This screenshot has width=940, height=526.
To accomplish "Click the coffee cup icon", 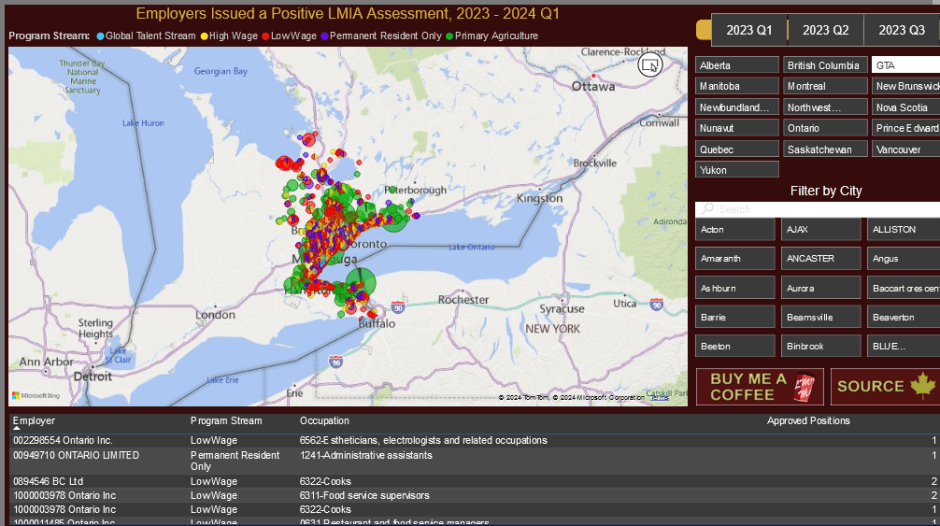I will (806, 386).
